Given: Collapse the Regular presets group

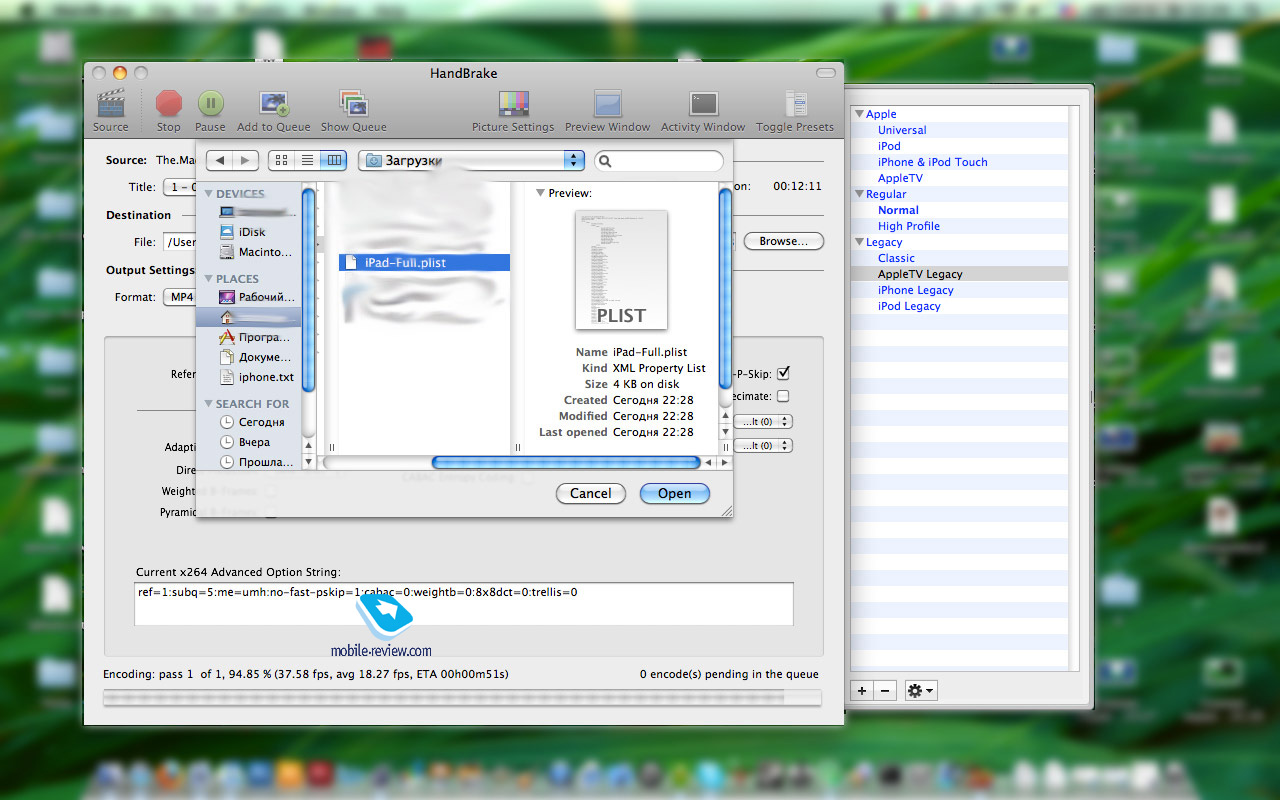Looking at the screenshot, I should pyautogui.click(x=859, y=194).
